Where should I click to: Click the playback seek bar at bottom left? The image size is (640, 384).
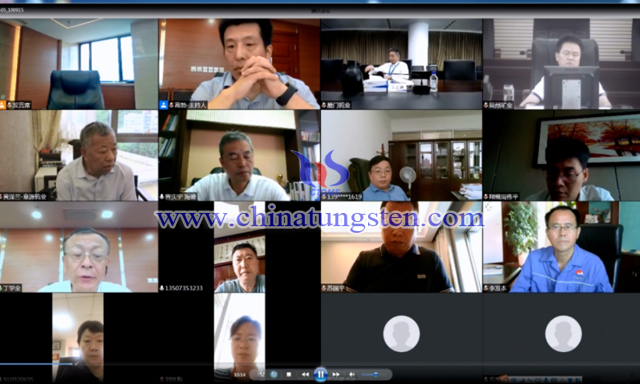(x=37, y=364)
